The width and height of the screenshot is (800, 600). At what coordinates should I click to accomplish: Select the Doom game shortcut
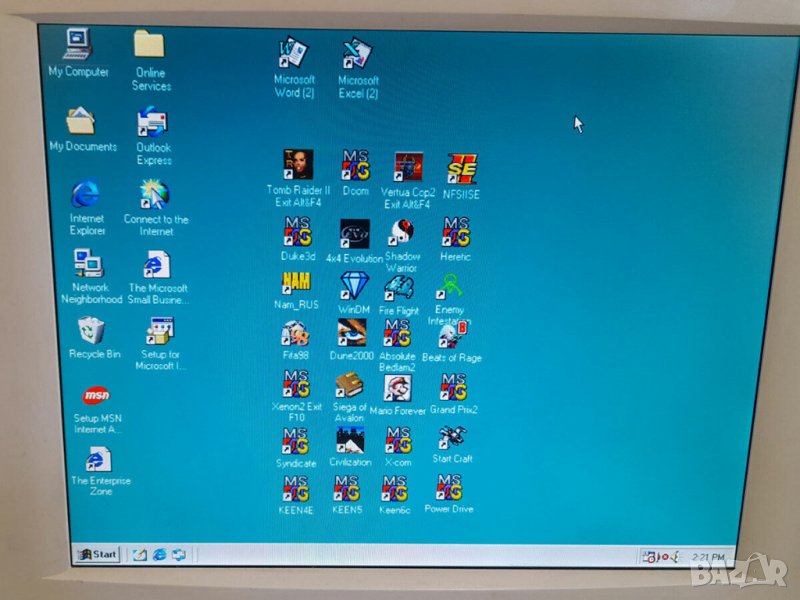pyautogui.click(x=355, y=166)
